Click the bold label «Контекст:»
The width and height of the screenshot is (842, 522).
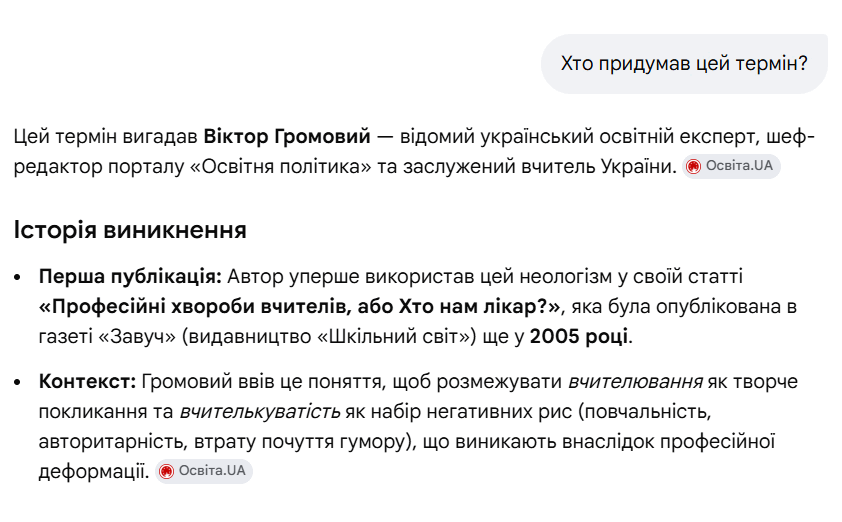(x=88, y=382)
